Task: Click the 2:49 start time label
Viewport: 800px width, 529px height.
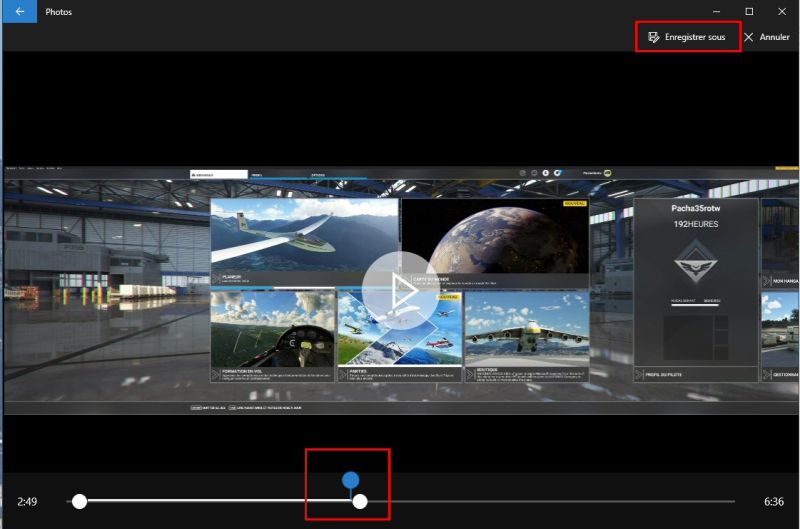Action: pos(27,501)
